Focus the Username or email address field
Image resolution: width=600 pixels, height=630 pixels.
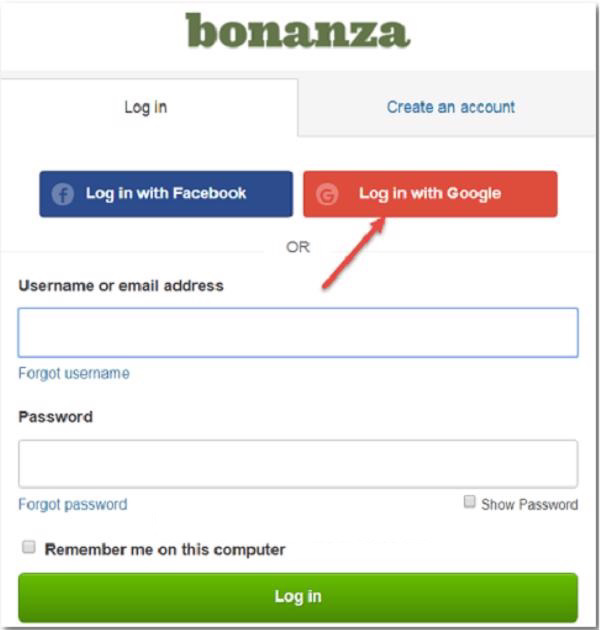click(x=298, y=333)
